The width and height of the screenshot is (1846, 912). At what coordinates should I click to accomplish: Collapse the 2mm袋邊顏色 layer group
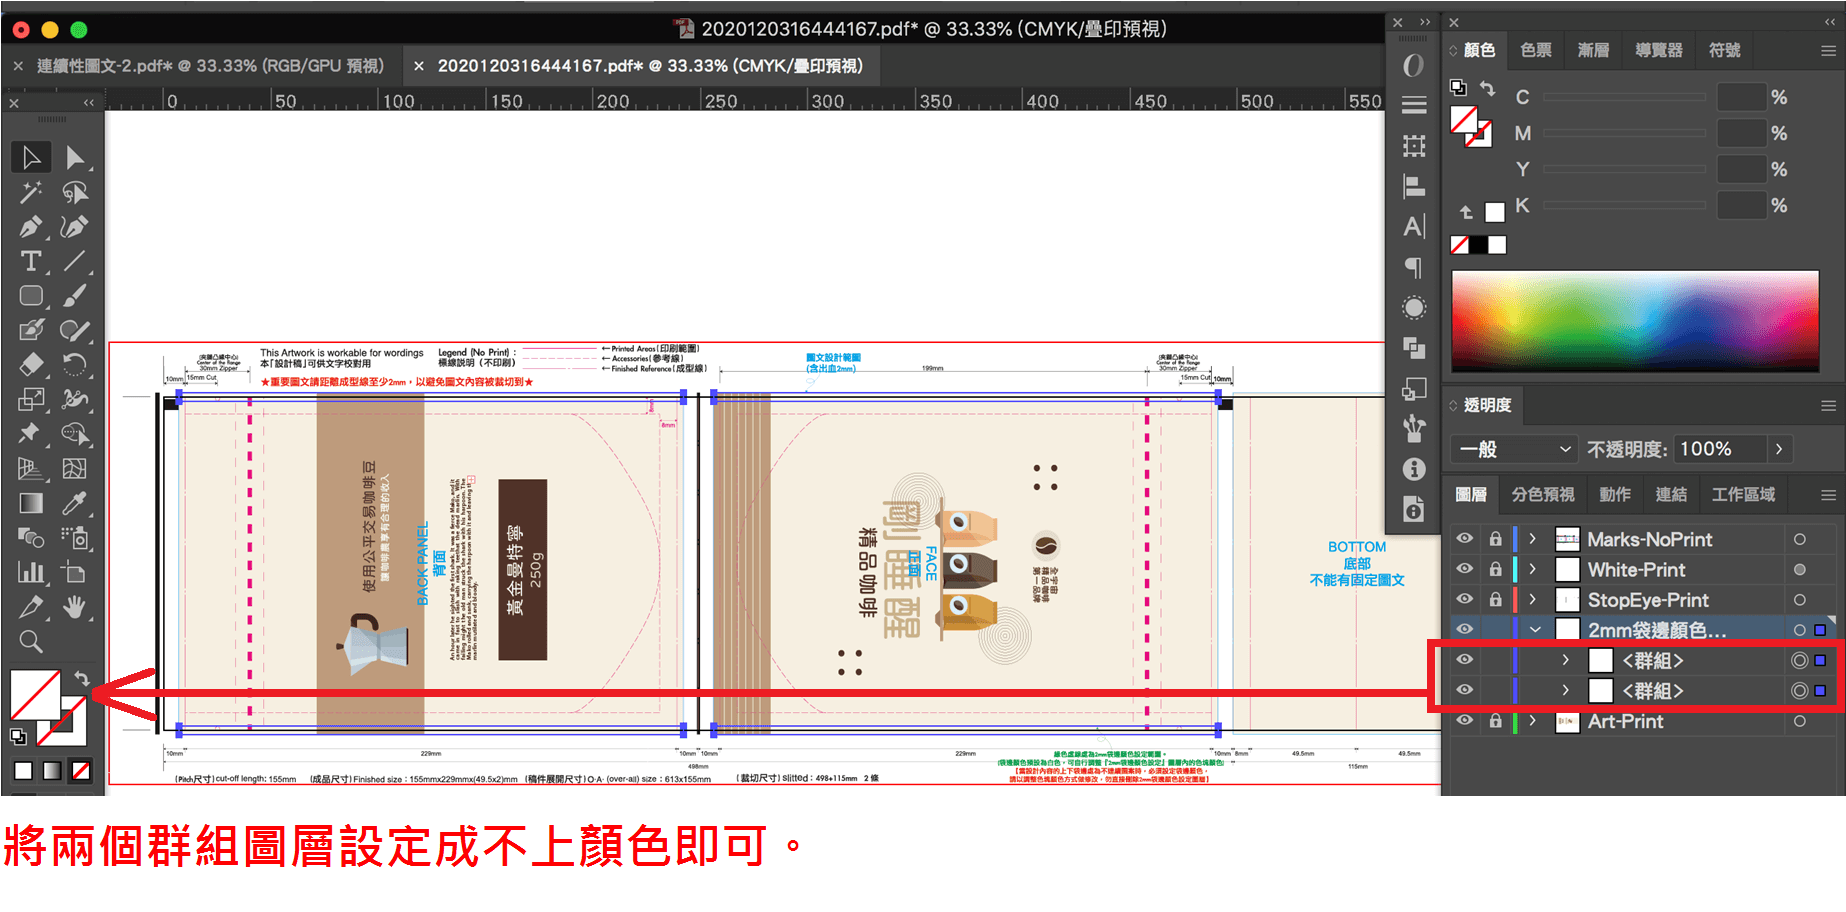coord(1533,629)
